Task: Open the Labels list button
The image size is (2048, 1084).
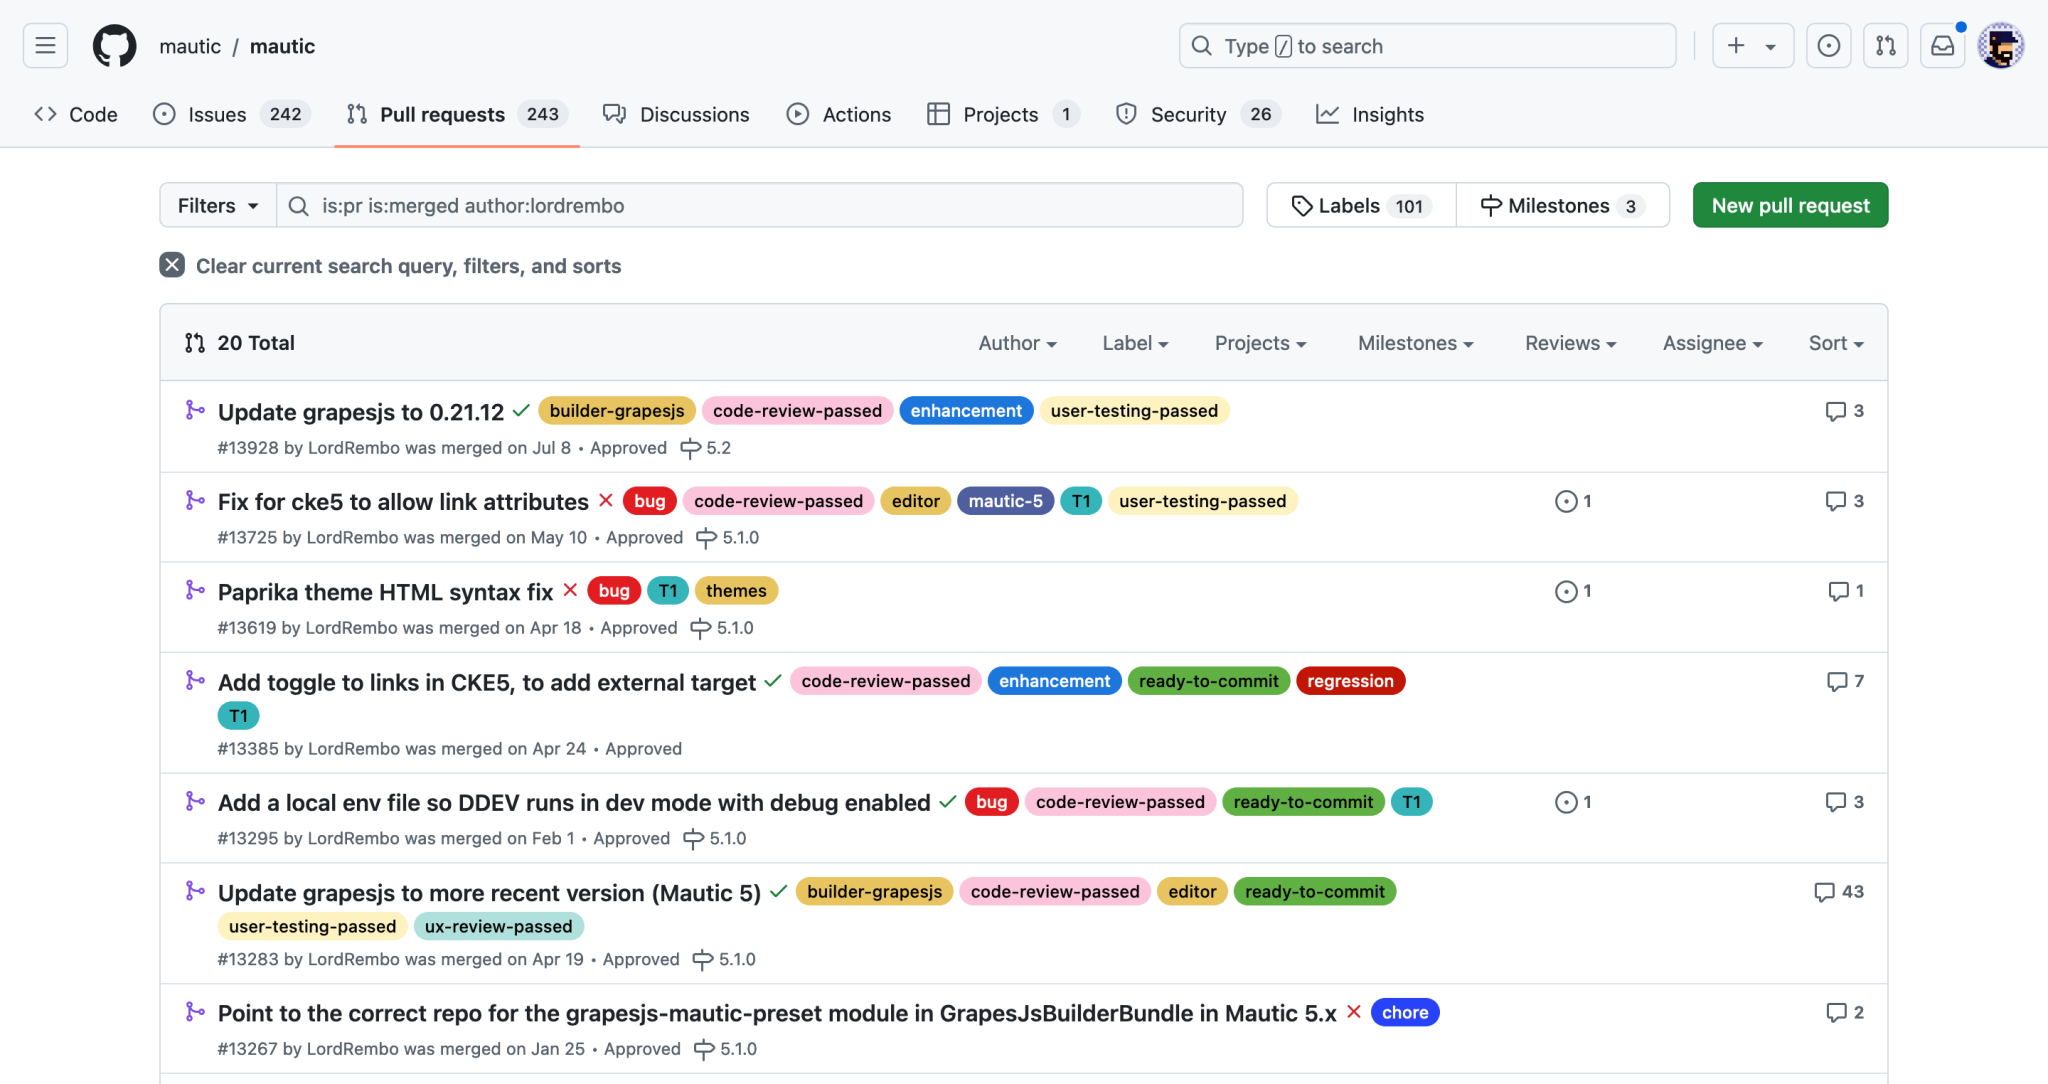Action: [1361, 205]
